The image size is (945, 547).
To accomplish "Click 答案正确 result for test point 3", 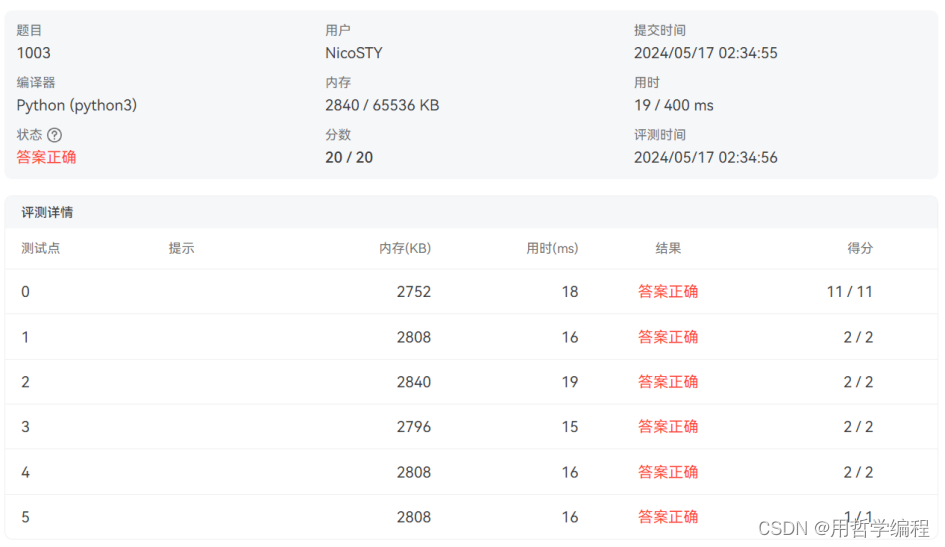I will pos(668,427).
